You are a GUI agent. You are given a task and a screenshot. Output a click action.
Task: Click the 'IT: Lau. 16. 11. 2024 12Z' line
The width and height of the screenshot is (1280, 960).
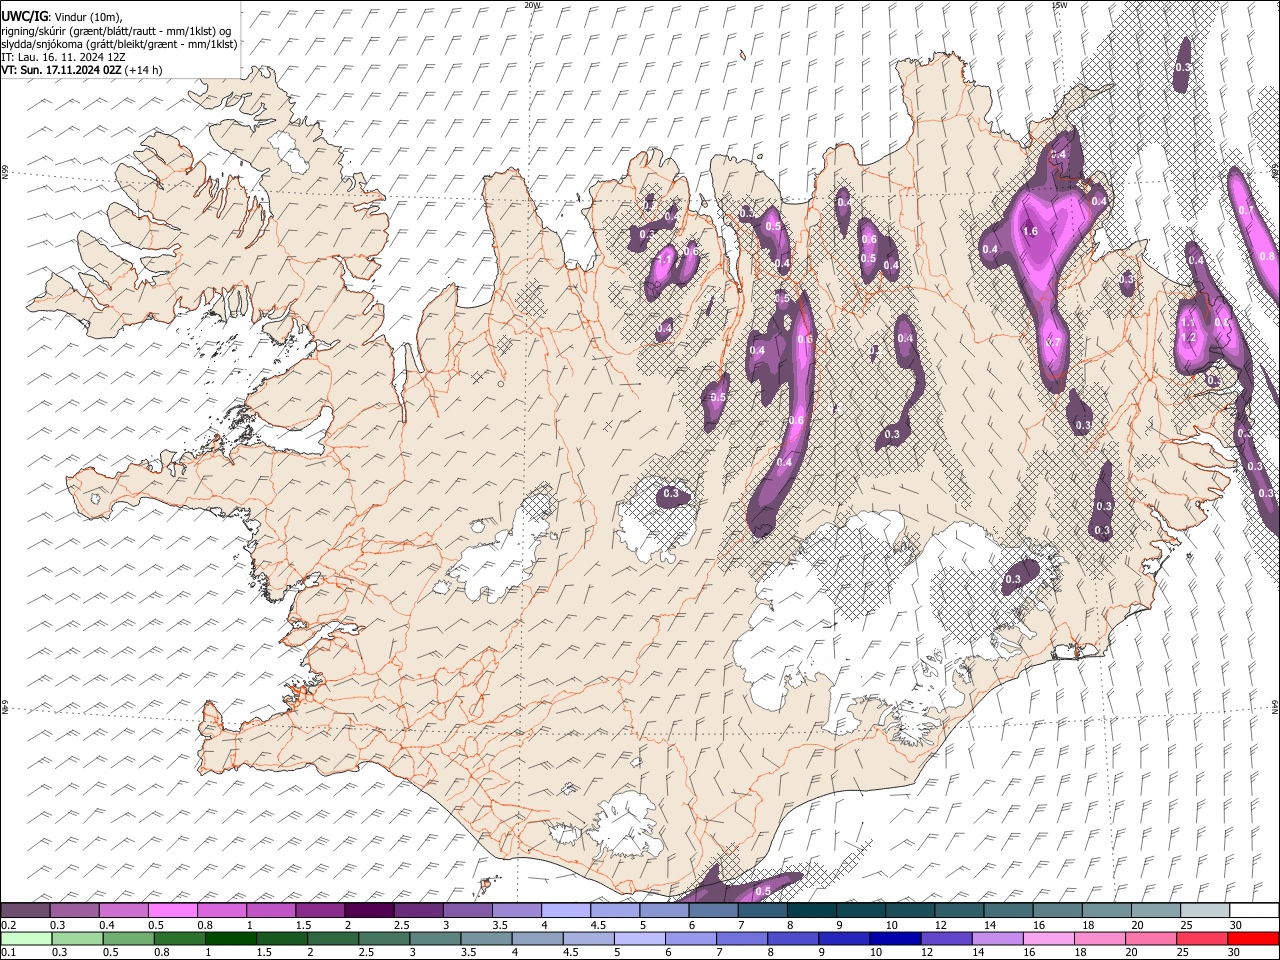tap(63, 57)
